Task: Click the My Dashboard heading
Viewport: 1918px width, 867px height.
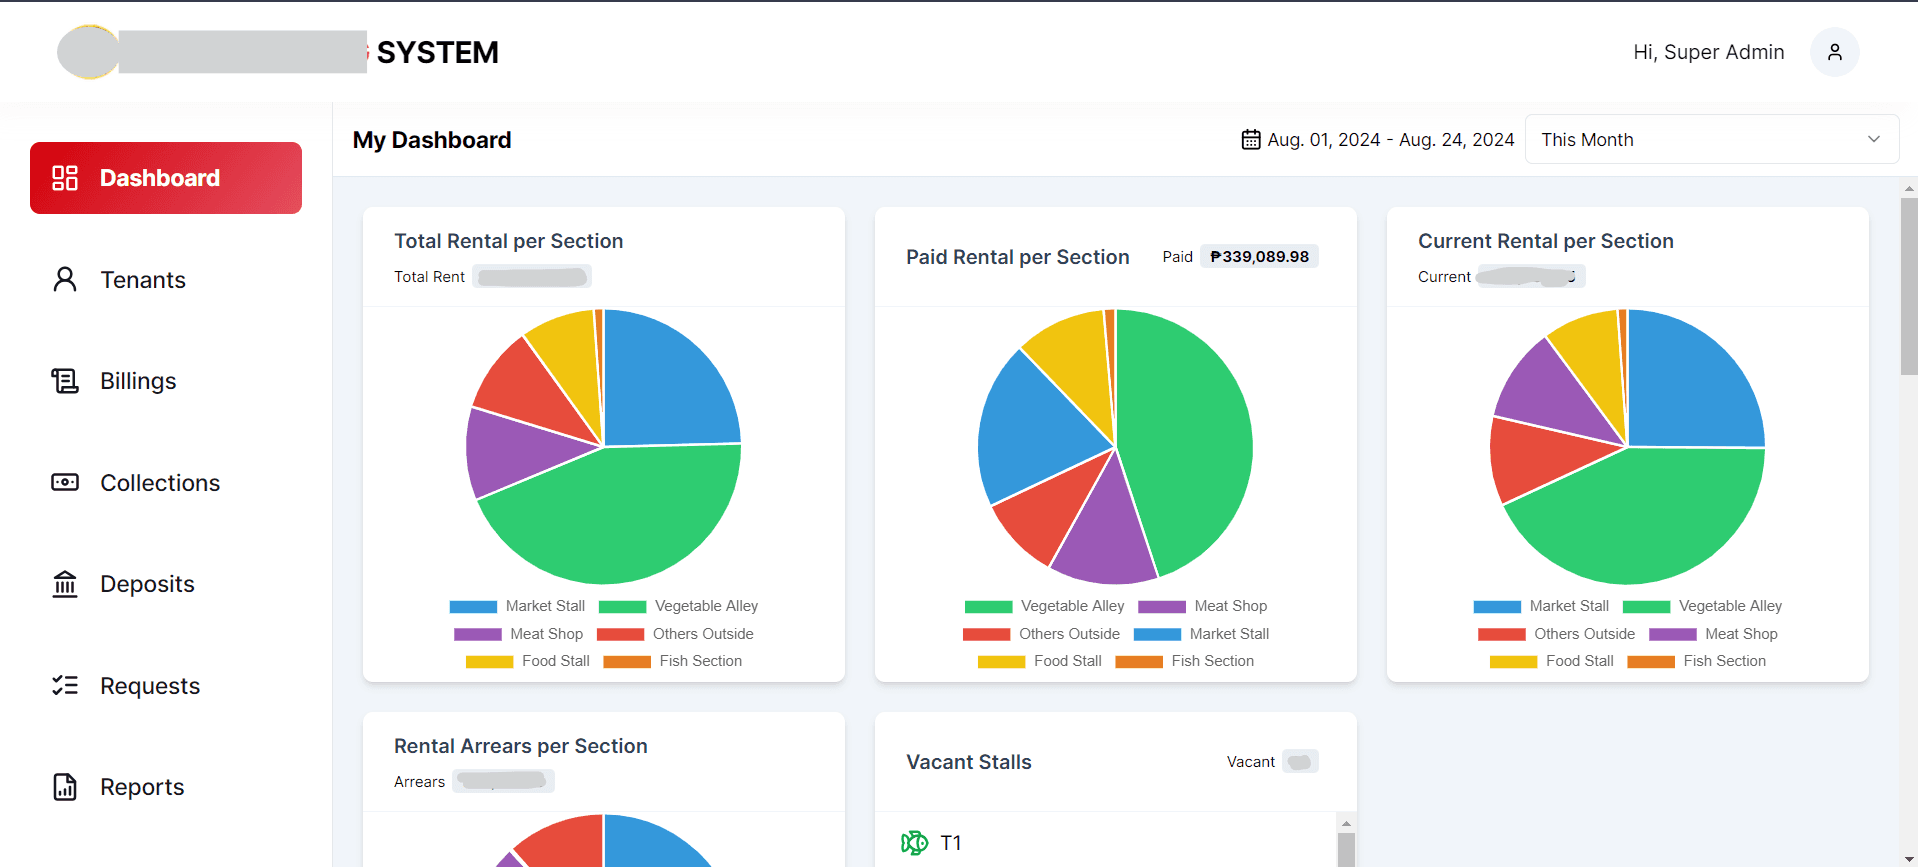Action: coord(432,140)
